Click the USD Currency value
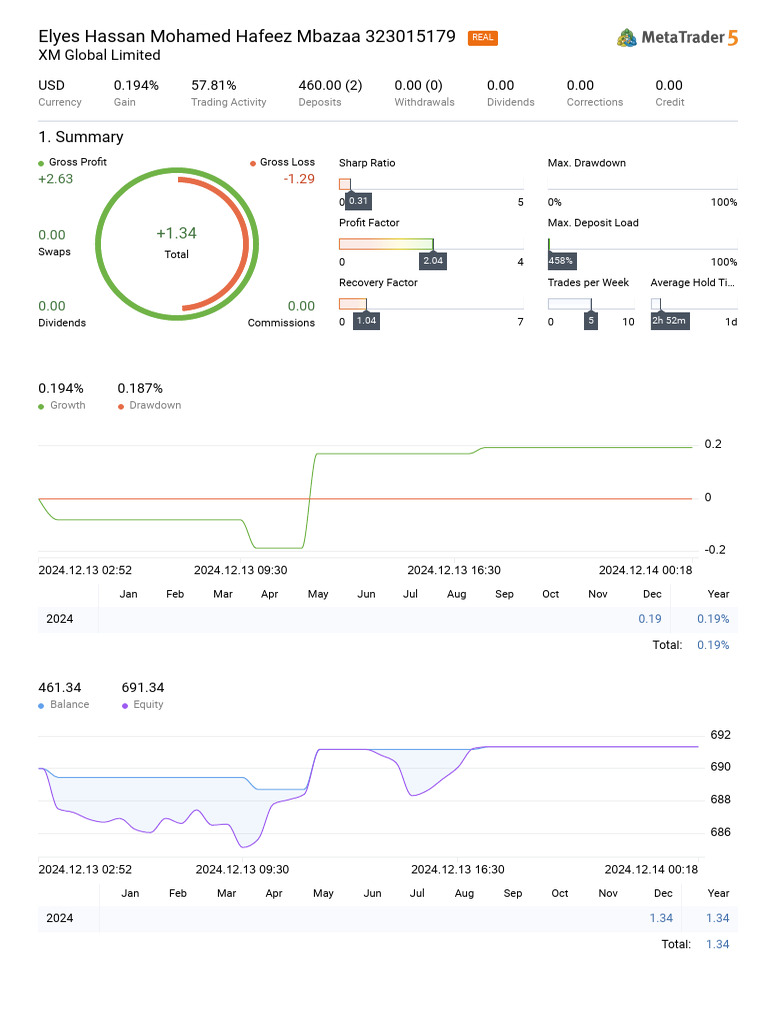The width and height of the screenshot is (768, 1024). coord(51,86)
